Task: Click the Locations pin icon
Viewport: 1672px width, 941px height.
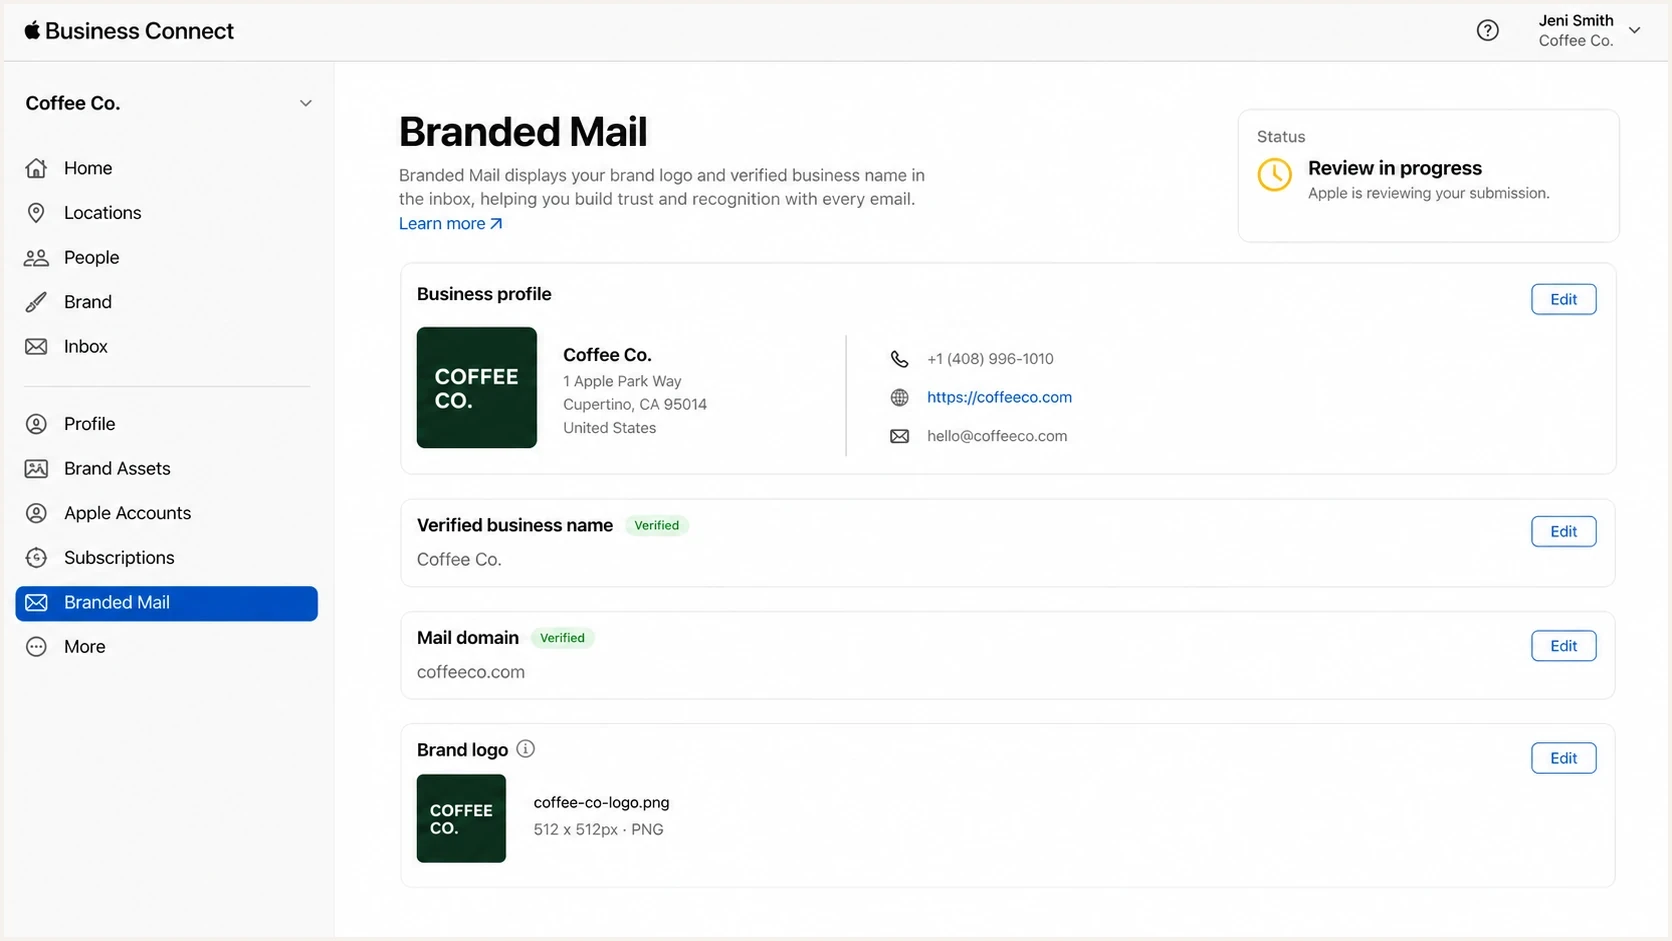Action: pos(36,213)
